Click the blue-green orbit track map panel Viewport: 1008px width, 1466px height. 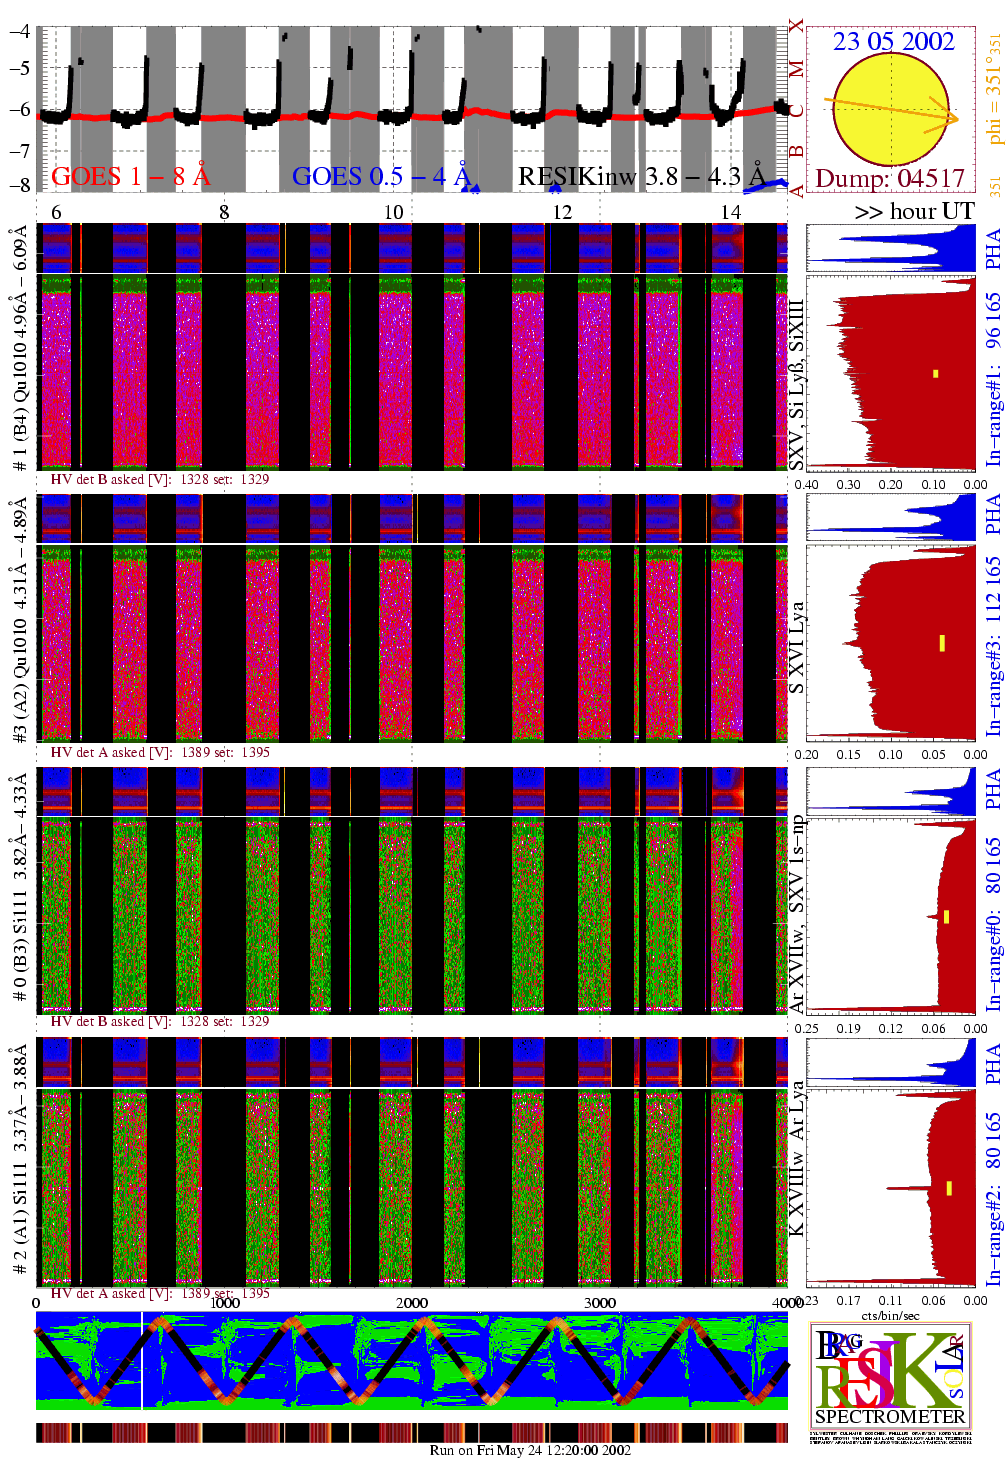pos(411,1361)
